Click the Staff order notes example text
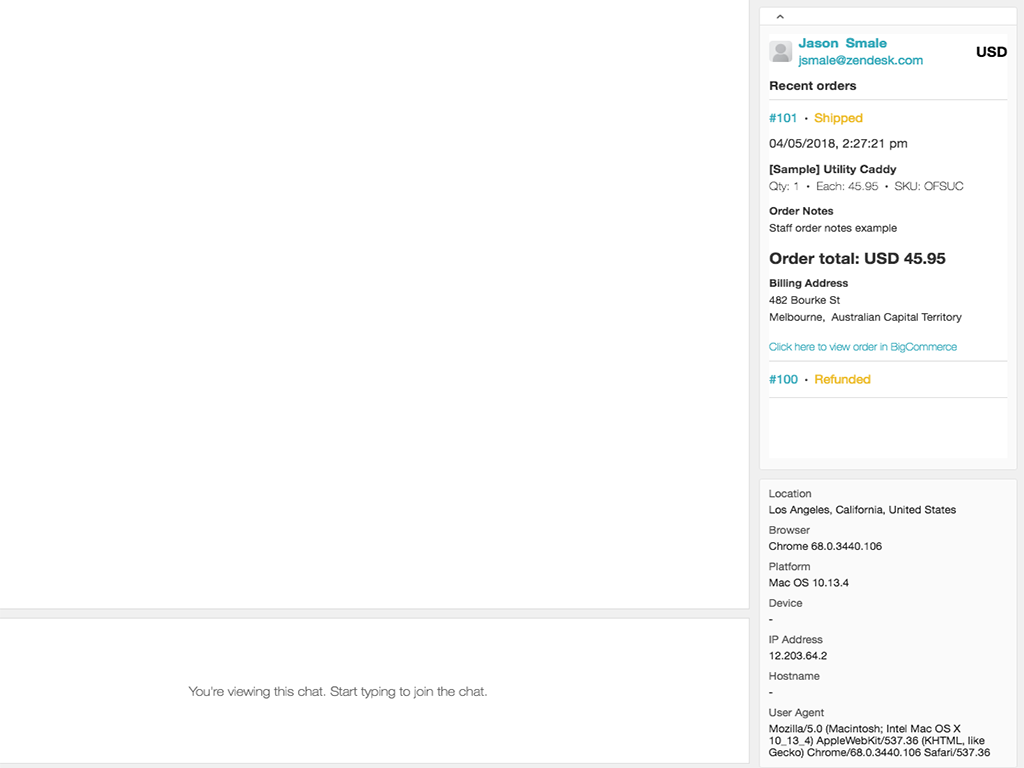1024x768 pixels. coord(832,228)
